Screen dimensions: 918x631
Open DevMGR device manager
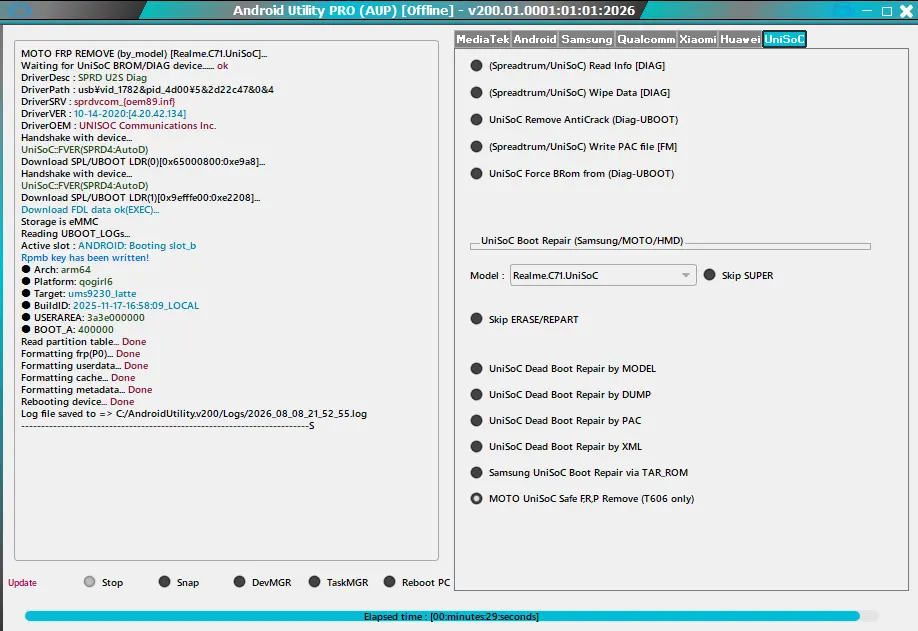[262, 582]
